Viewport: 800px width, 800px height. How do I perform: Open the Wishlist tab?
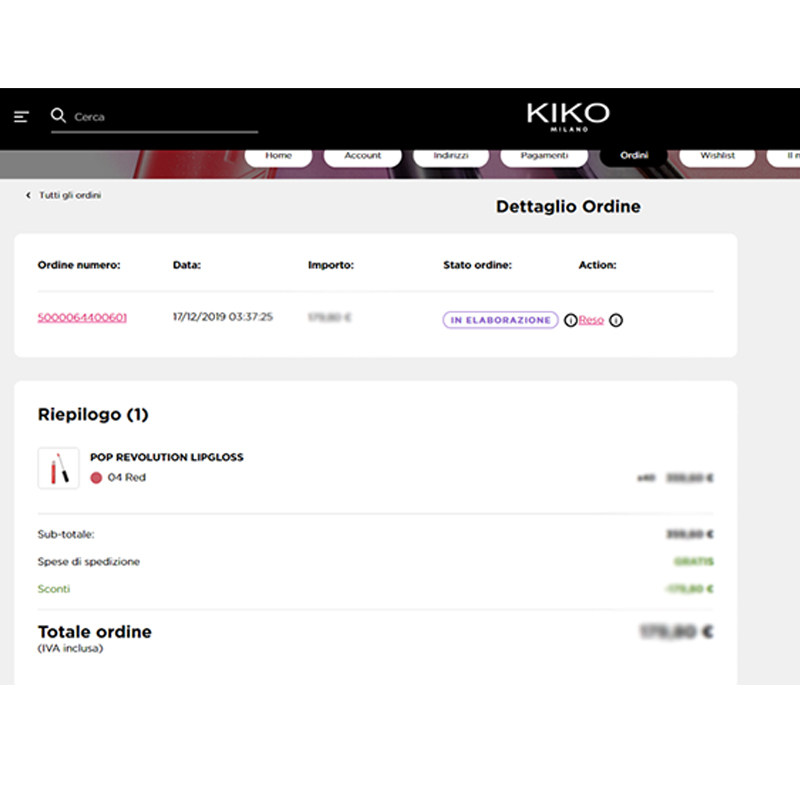tap(717, 156)
